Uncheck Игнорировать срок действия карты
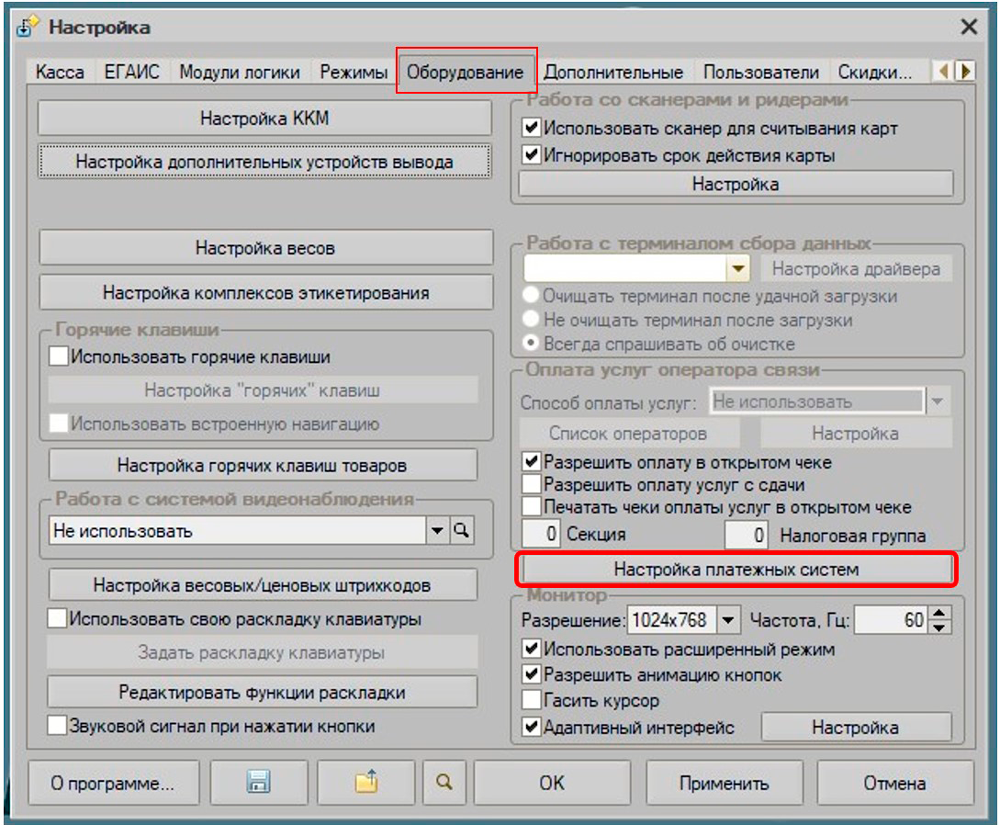 531,155
